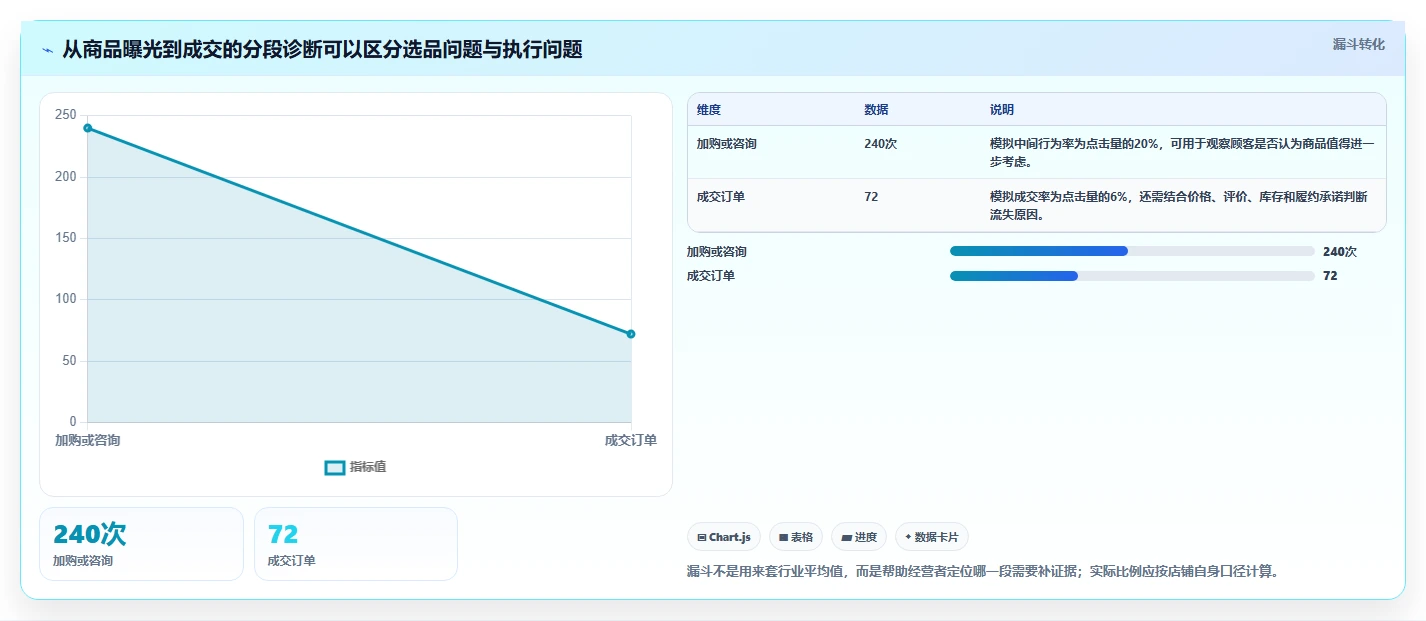The height and width of the screenshot is (621, 1426).
Task: Click the footnote starting 漏斗不是用来套行业平均值
Action: click(983, 572)
